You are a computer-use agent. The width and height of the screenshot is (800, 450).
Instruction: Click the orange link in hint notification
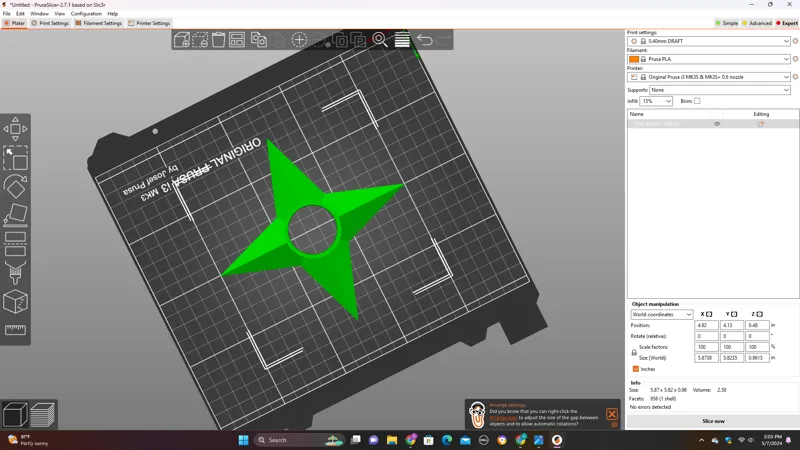[x=503, y=417]
